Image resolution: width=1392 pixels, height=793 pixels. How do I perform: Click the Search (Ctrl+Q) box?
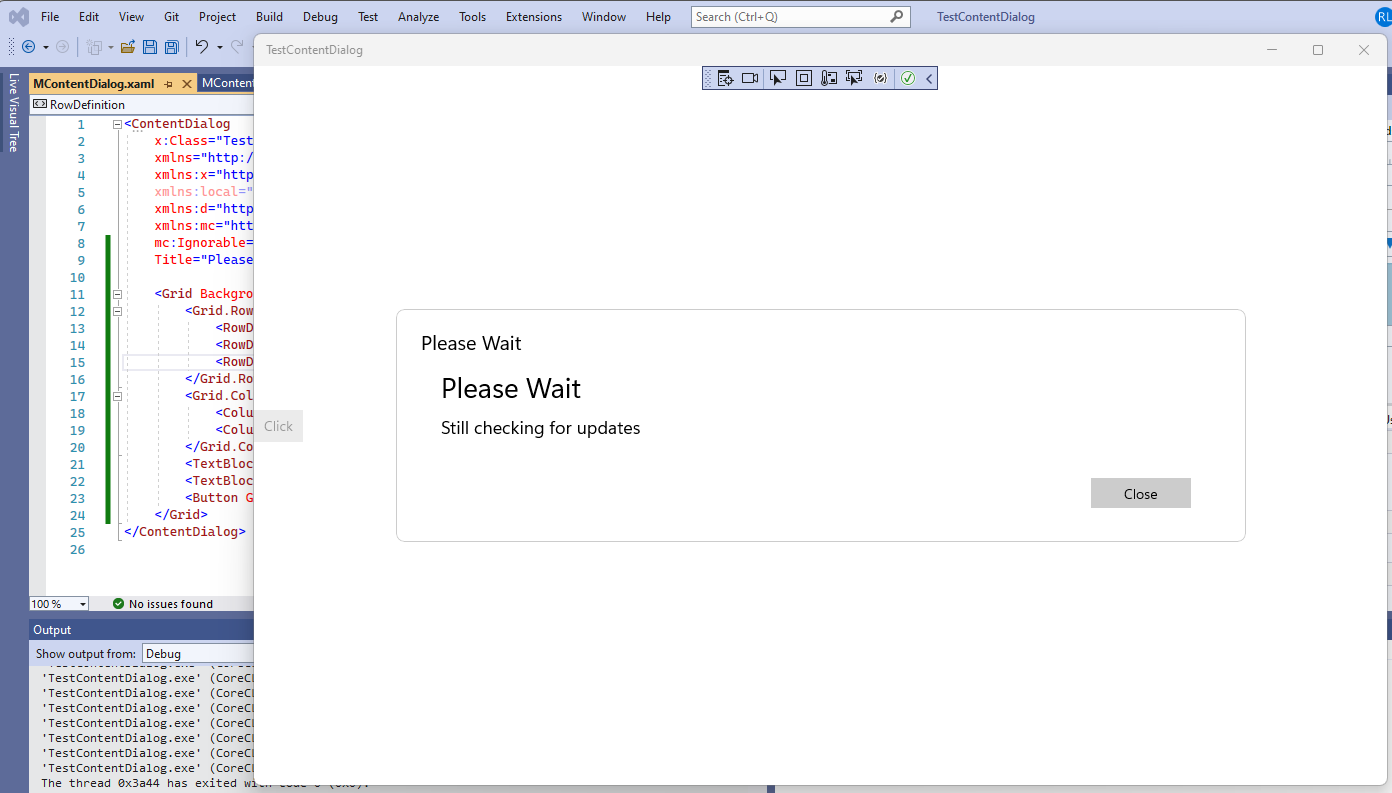pyautogui.click(x=799, y=17)
